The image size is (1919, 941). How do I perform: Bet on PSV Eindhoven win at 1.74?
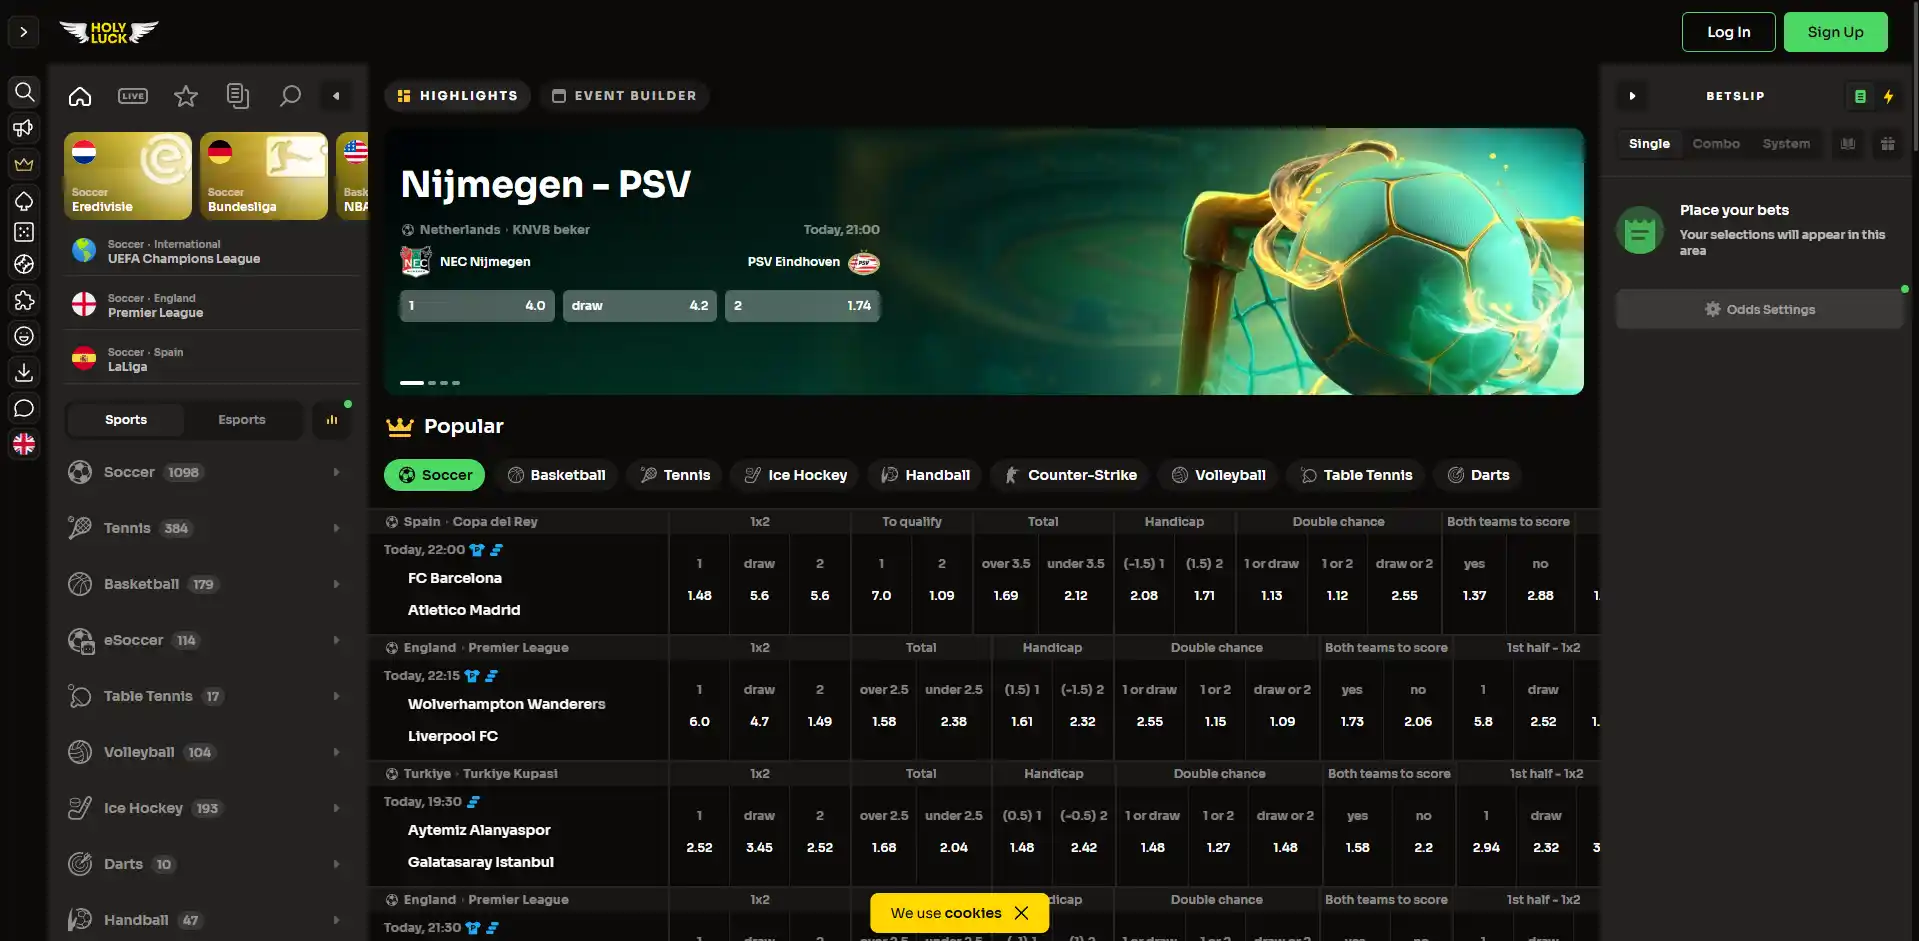[x=802, y=306]
